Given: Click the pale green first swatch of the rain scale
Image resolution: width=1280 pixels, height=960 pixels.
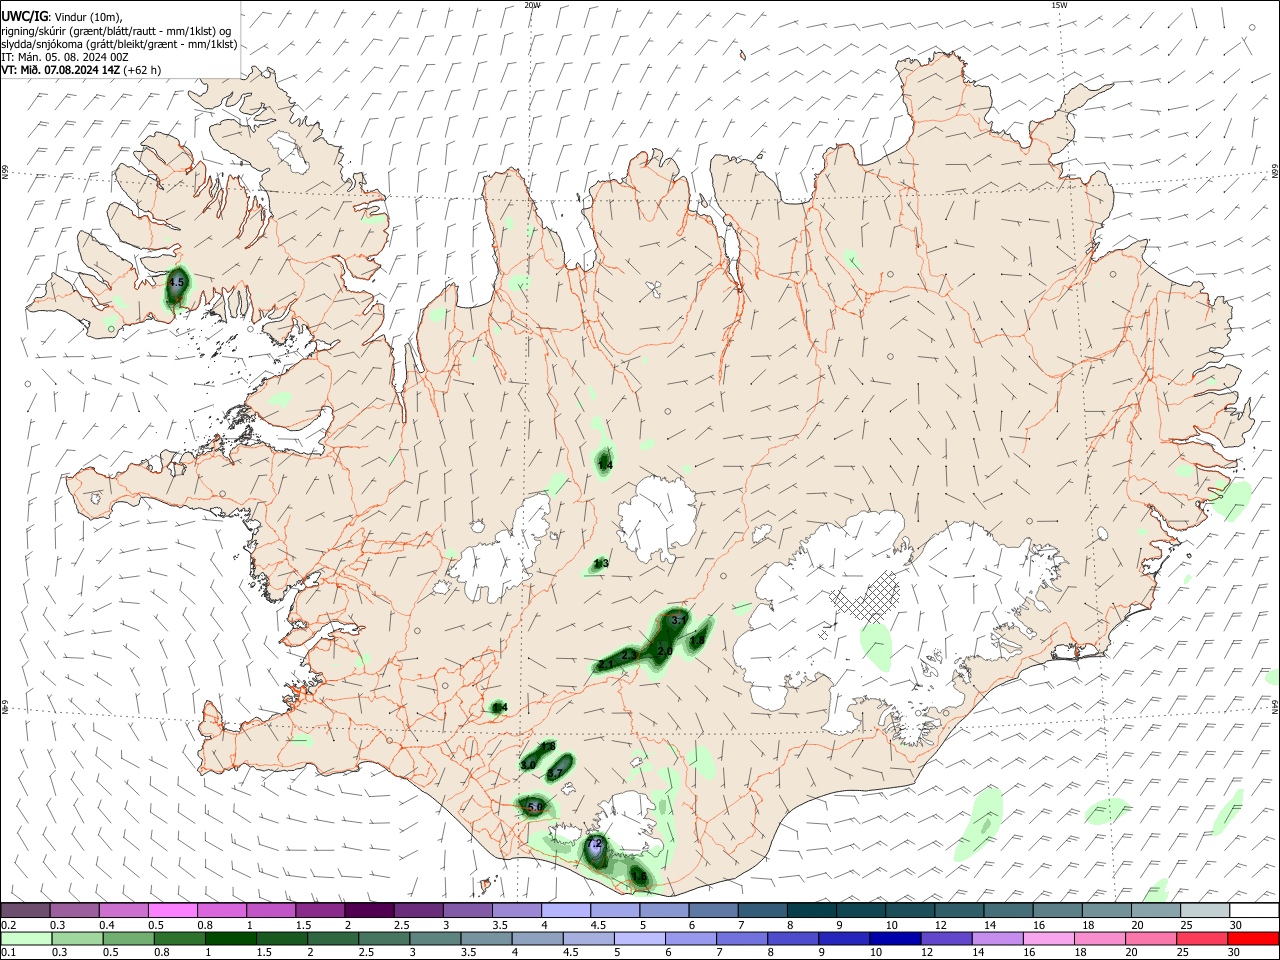Looking at the screenshot, I should (x=26, y=939).
